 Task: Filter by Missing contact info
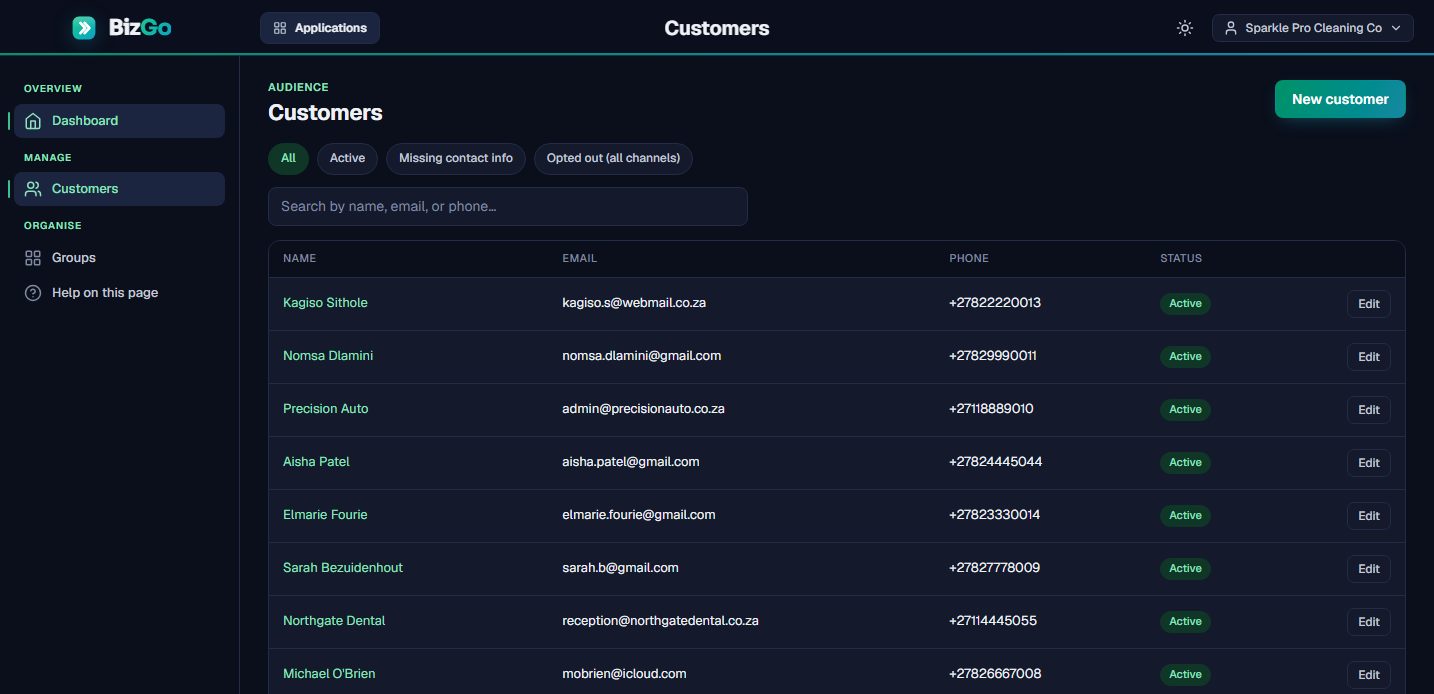pyautogui.click(x=456, y=158)
